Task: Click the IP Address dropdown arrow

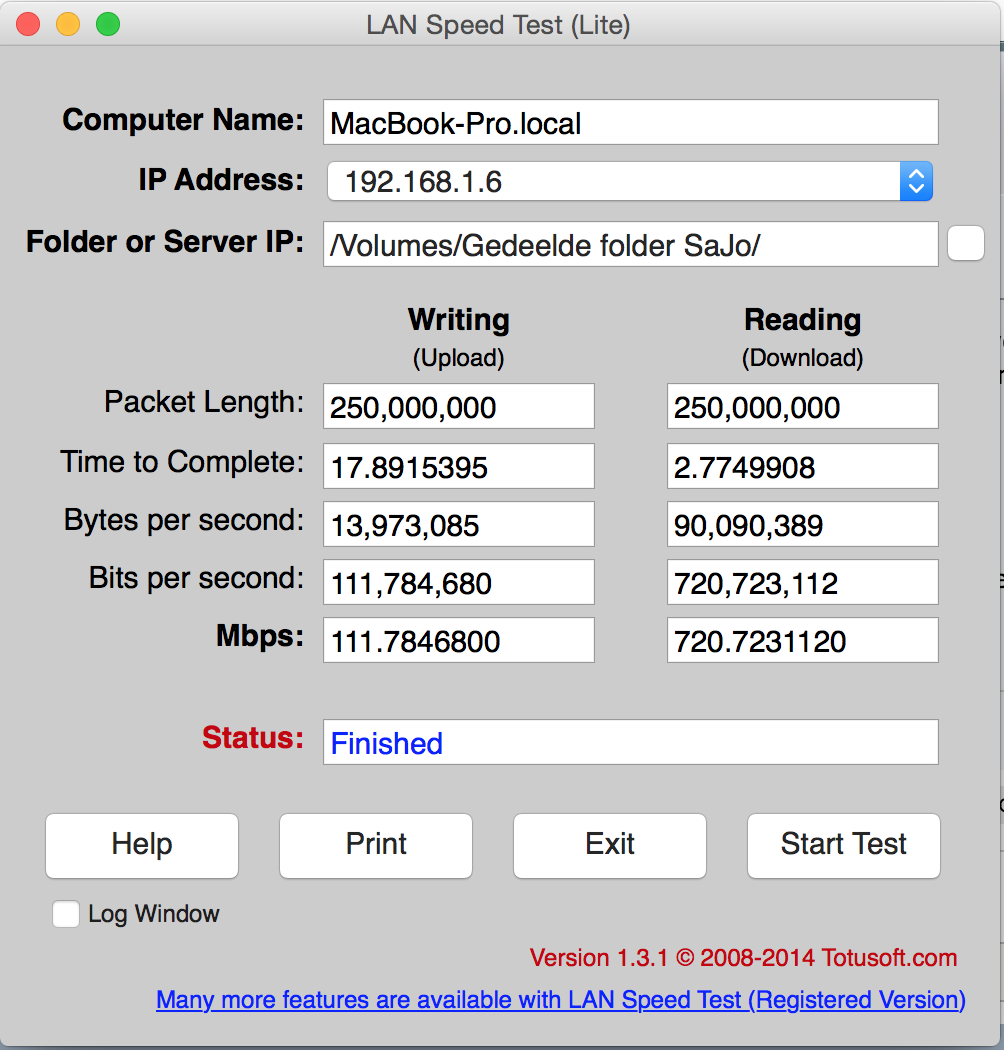Action: pos(916,182)
